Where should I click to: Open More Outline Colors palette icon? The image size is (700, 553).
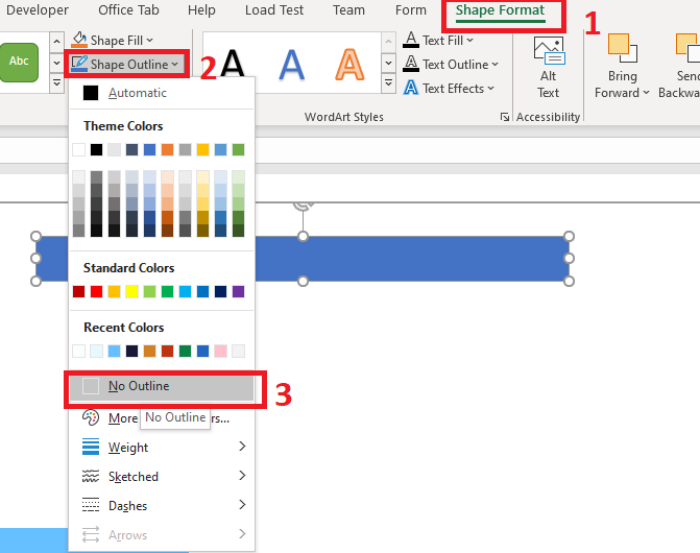pos(91,418)
